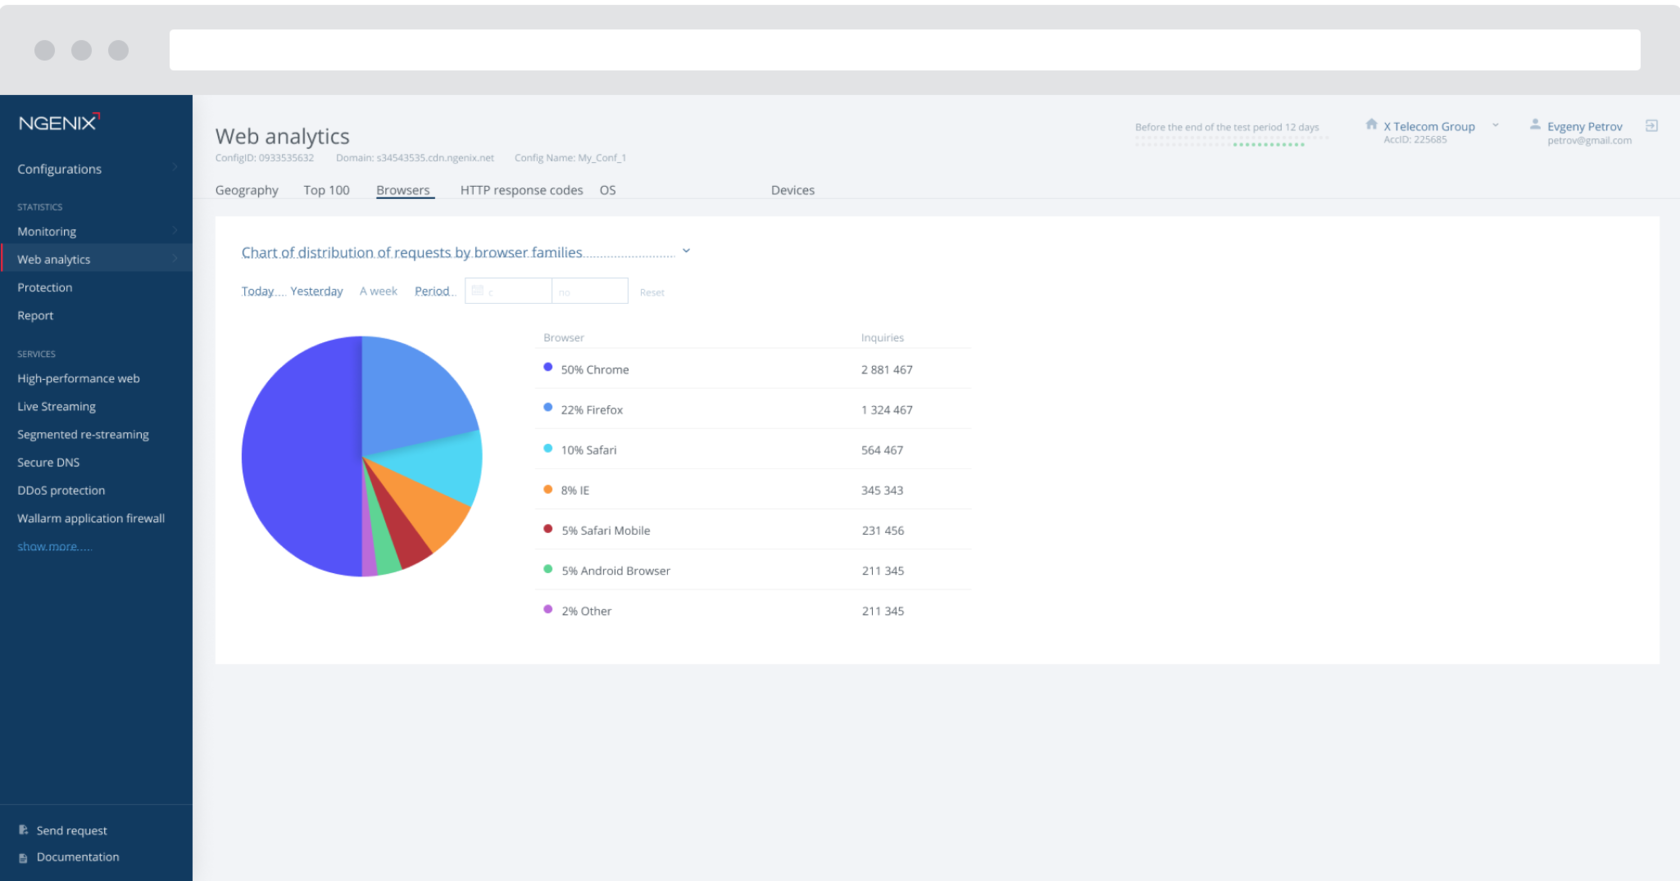This screenshot has width=1680, height=881.
Task: Expand the Configurations sidebar chevron
Action: pos(175,168)
